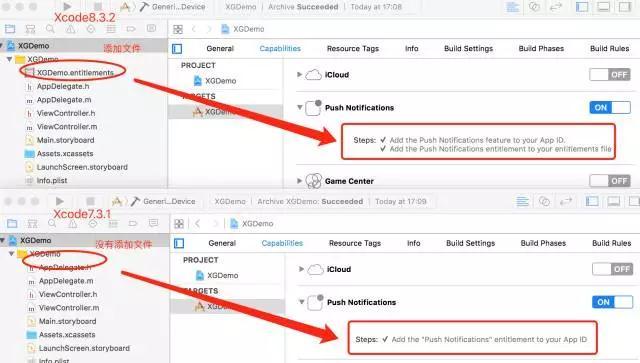
Task: Open Breakpoint navigator in upper Xcode window
Action: [131, 29]
